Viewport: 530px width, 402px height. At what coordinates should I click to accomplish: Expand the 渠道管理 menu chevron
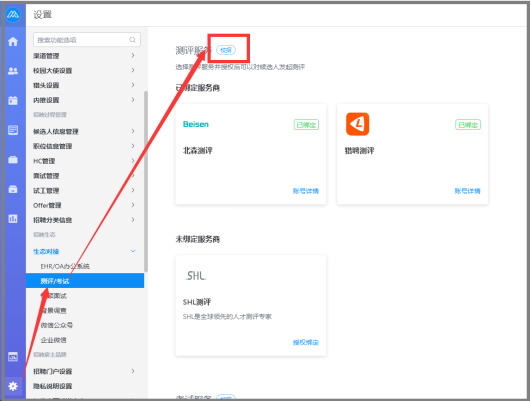(133, 55)
